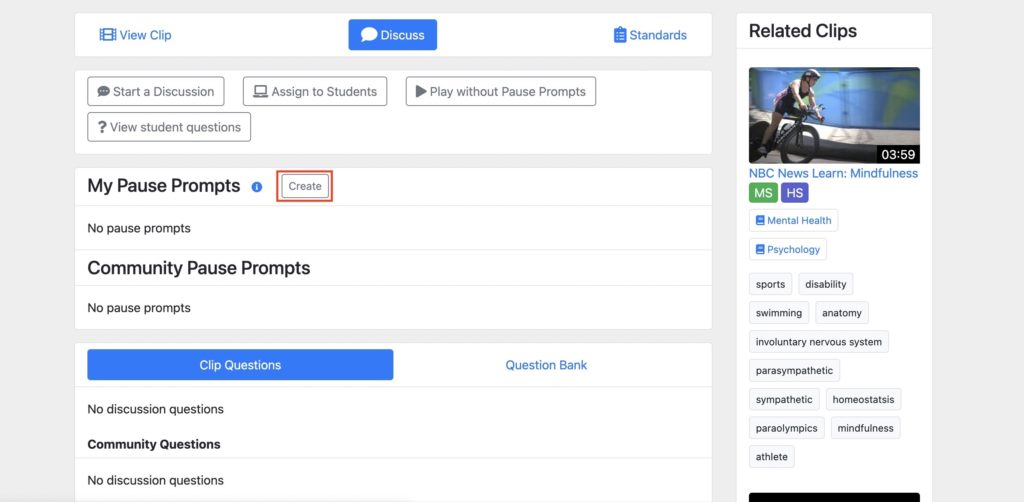The height and width of the screenshot is (502, 1024).
Task: Click the homeostatsis tag
Action: (x=863, y=400)
